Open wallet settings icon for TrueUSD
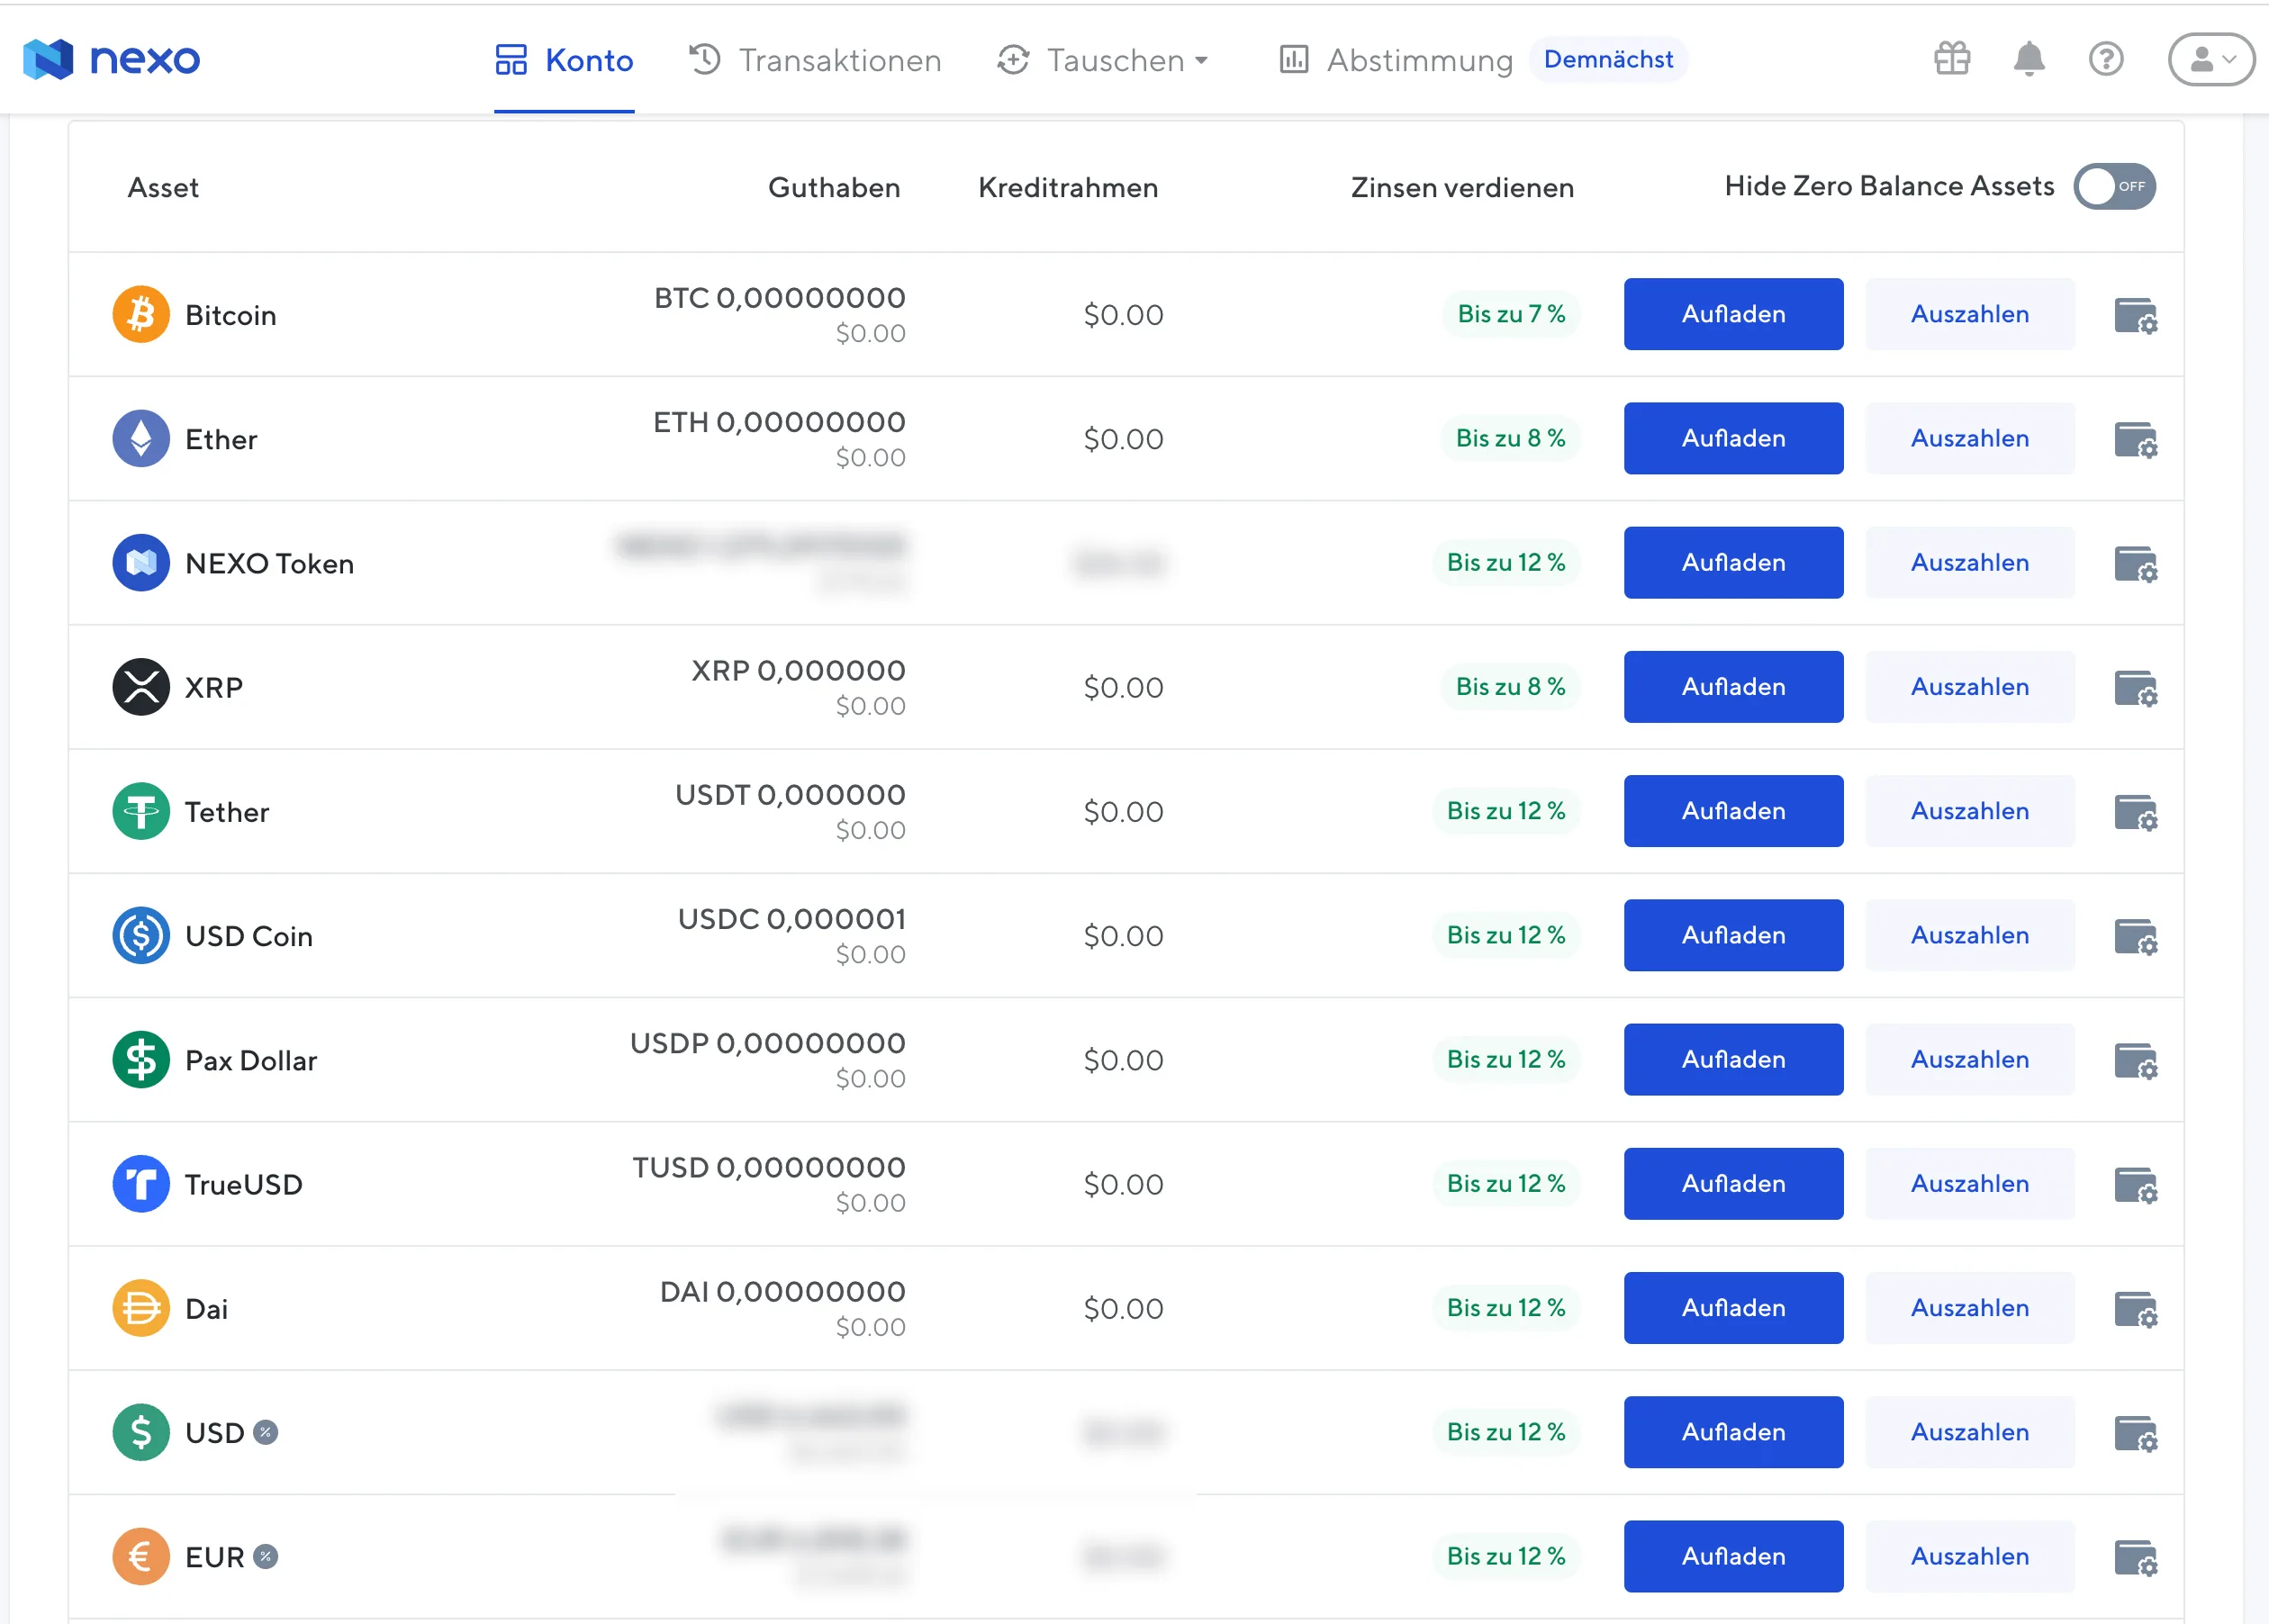The image size is (2269, 1624). (x=2135, y=1186)
